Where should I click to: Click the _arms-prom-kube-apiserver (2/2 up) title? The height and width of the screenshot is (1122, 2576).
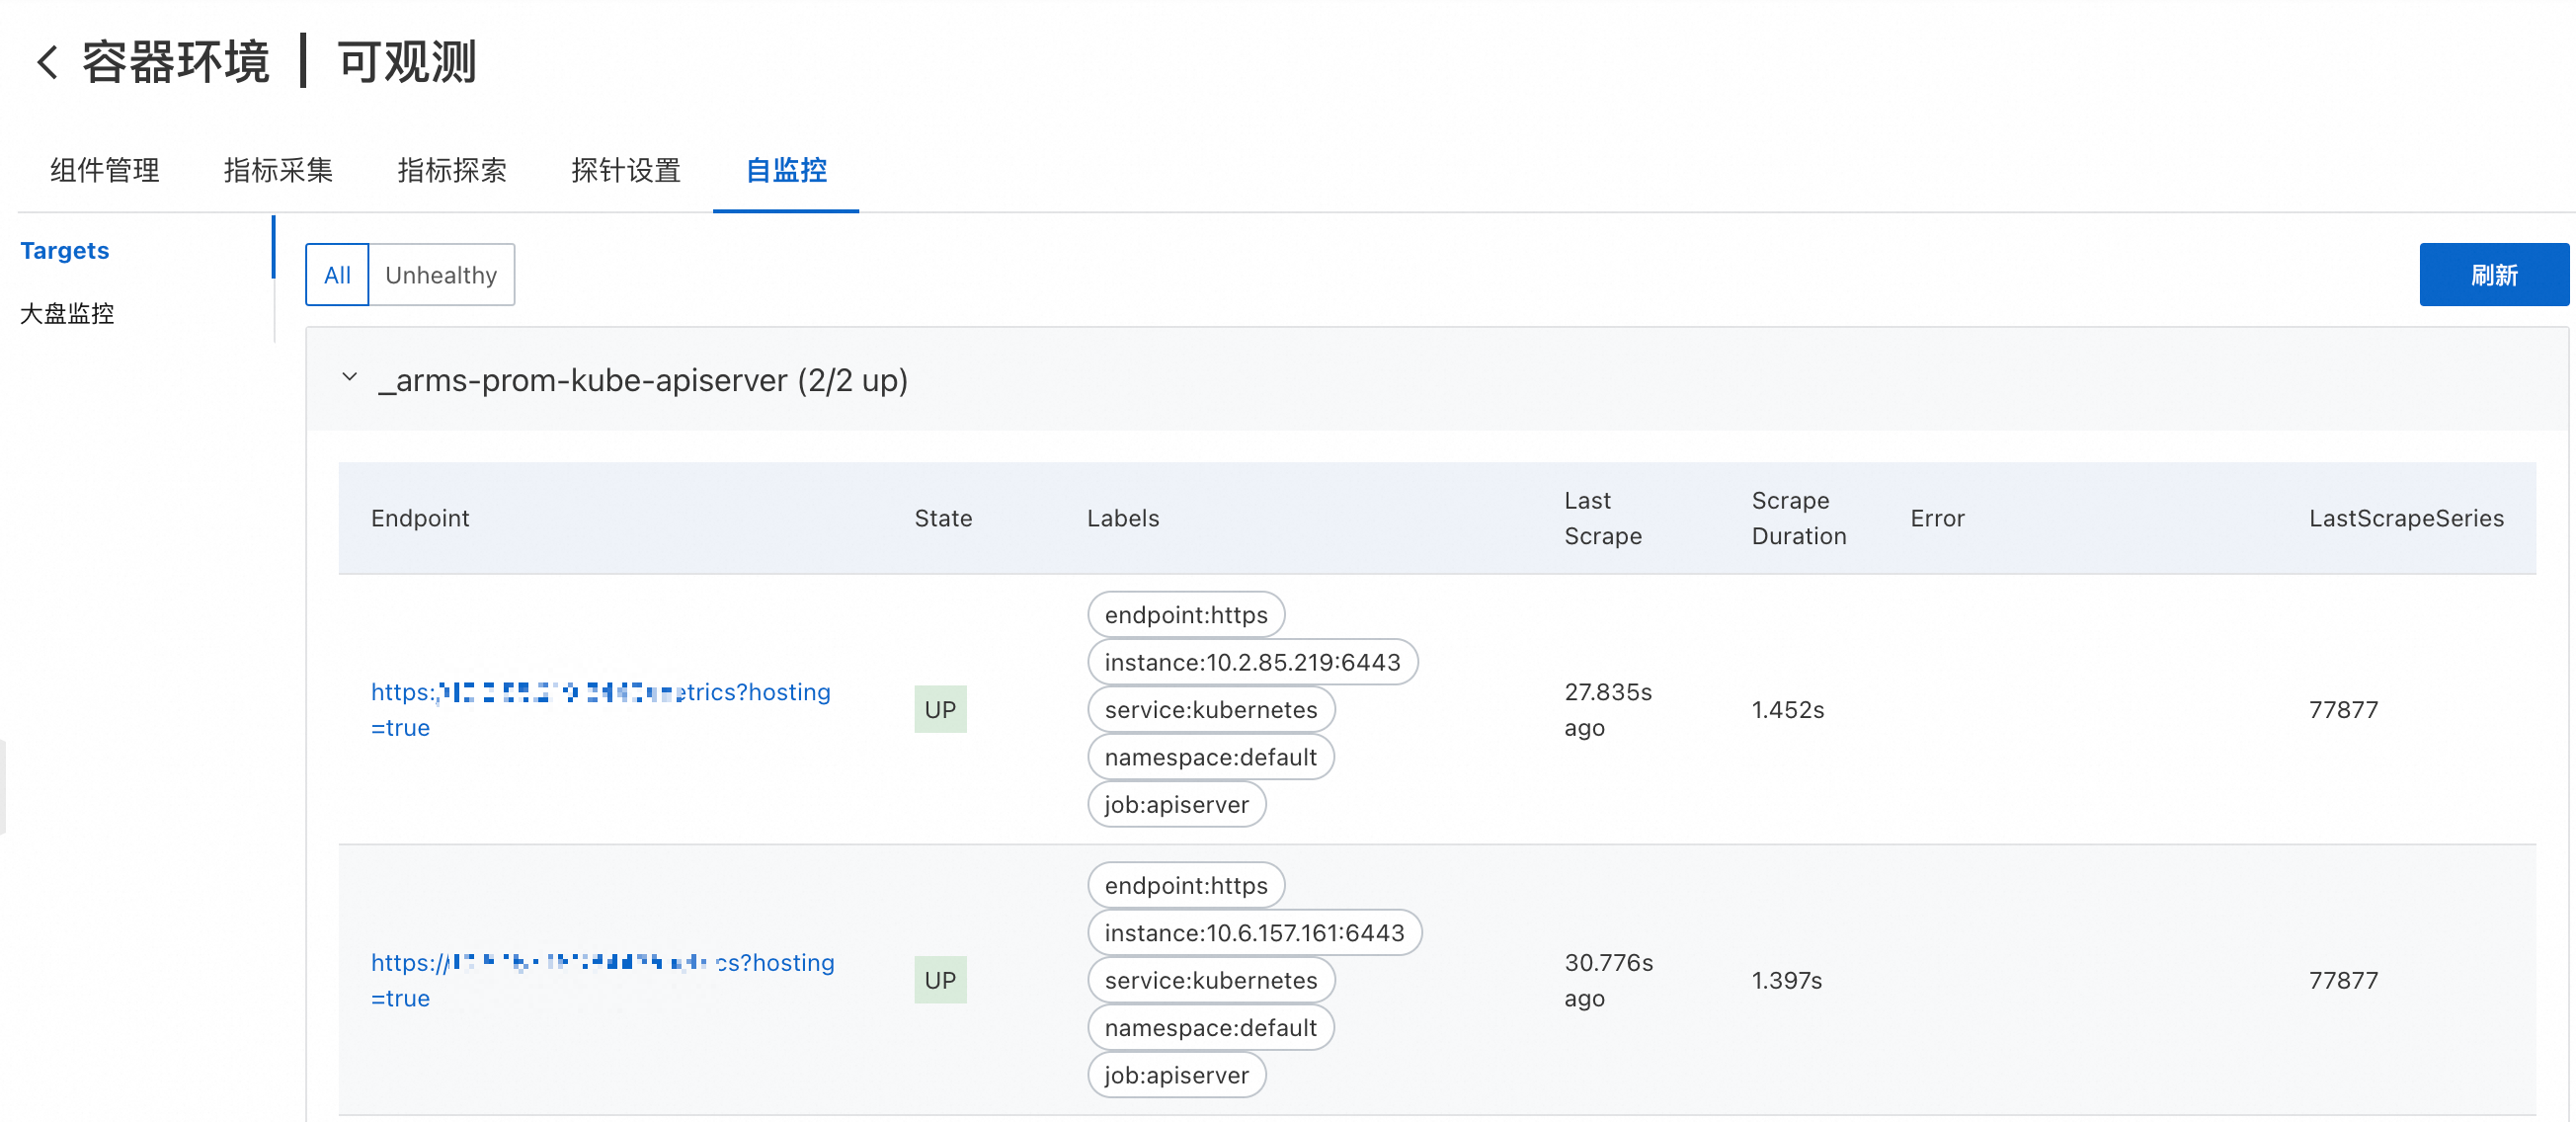(x=643, y=380)
